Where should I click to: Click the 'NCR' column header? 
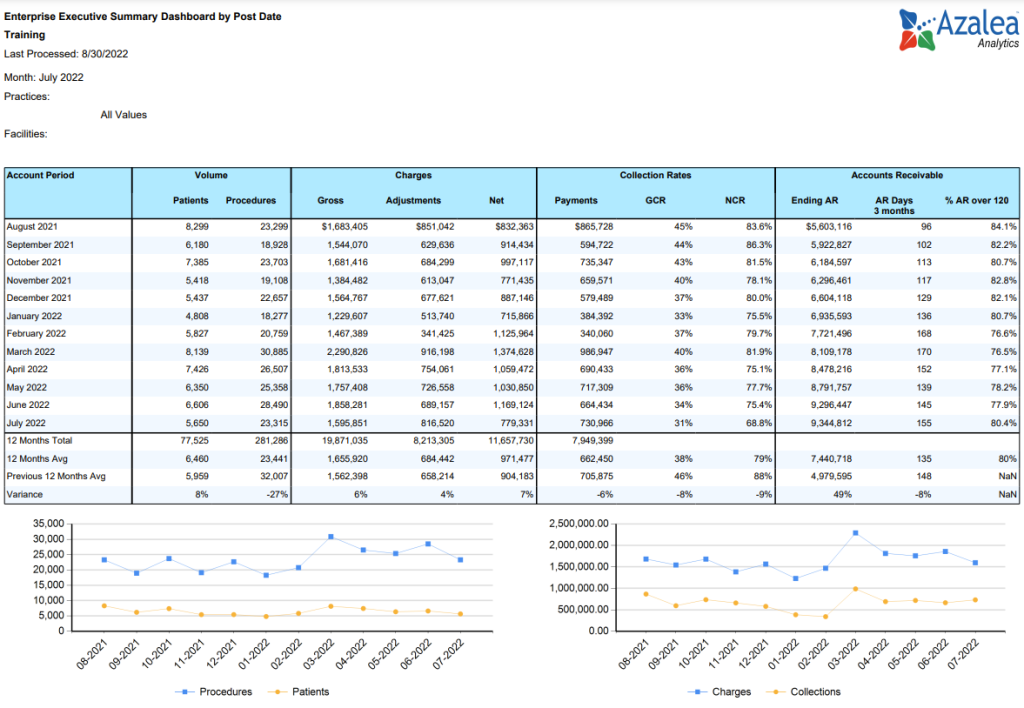click(x=735, y=201)
